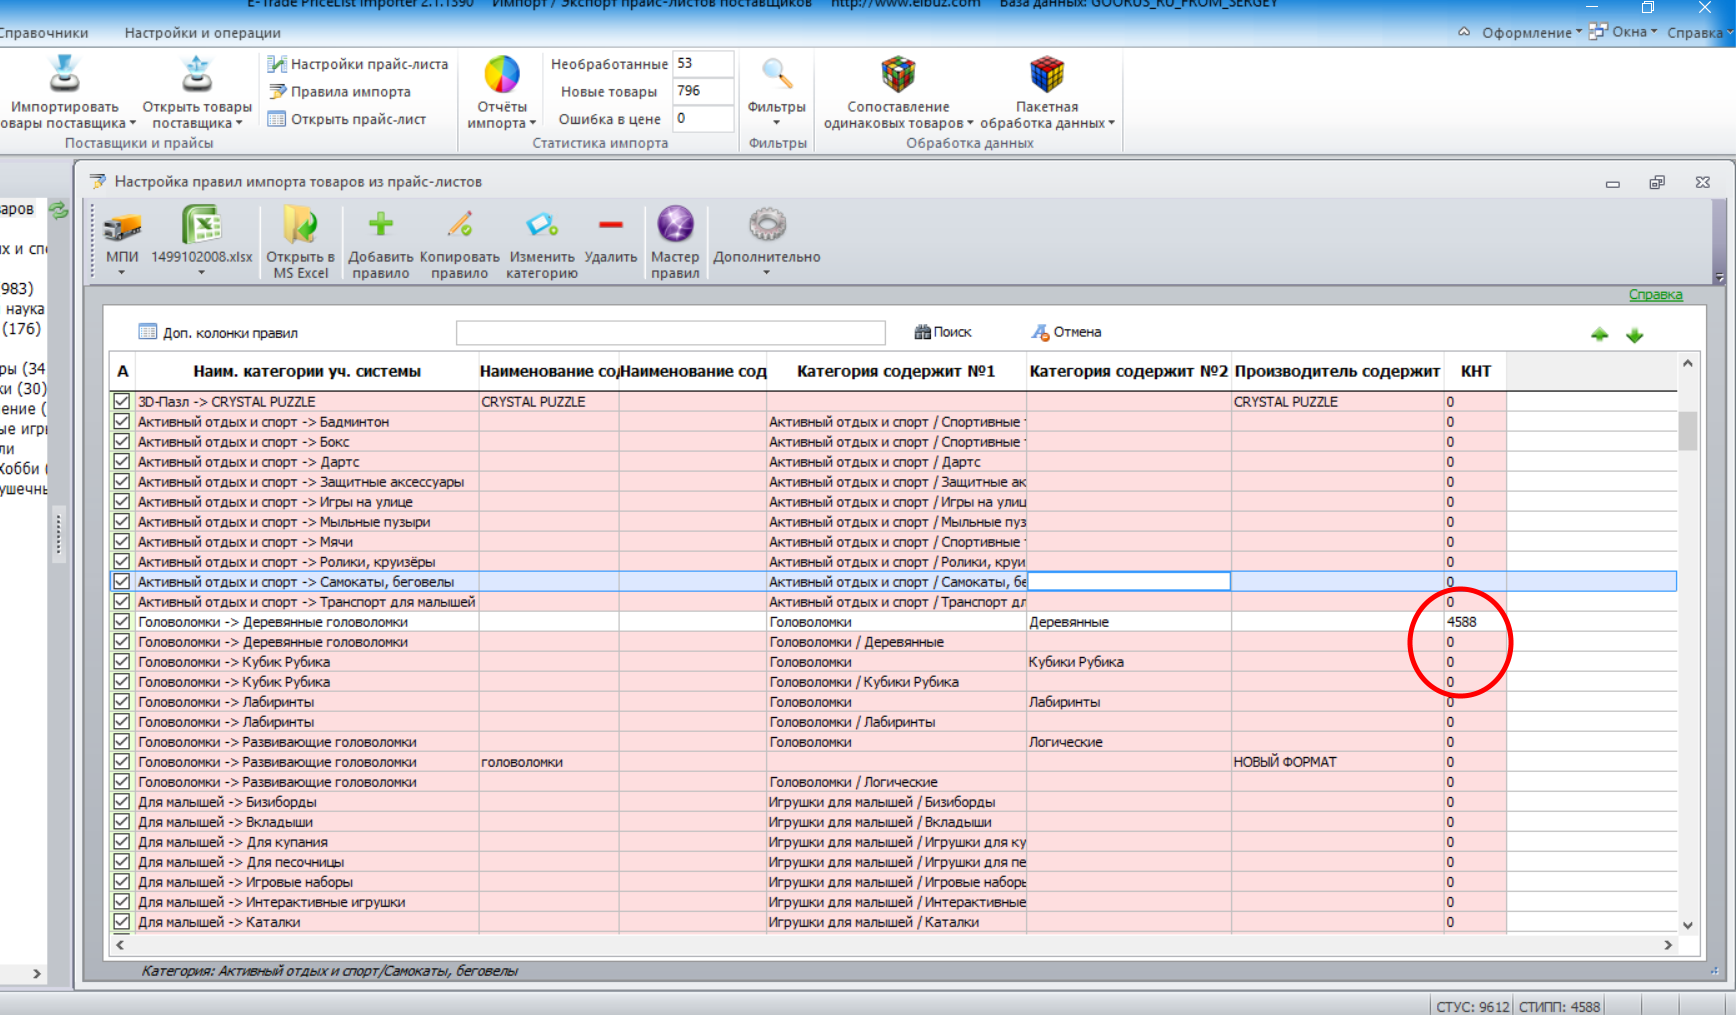Viewport: 1736px width, 1015px height.
Task: Click Пакетная обработка данных cube icon
Action: pyautogui.click(x=1047, y=74)
